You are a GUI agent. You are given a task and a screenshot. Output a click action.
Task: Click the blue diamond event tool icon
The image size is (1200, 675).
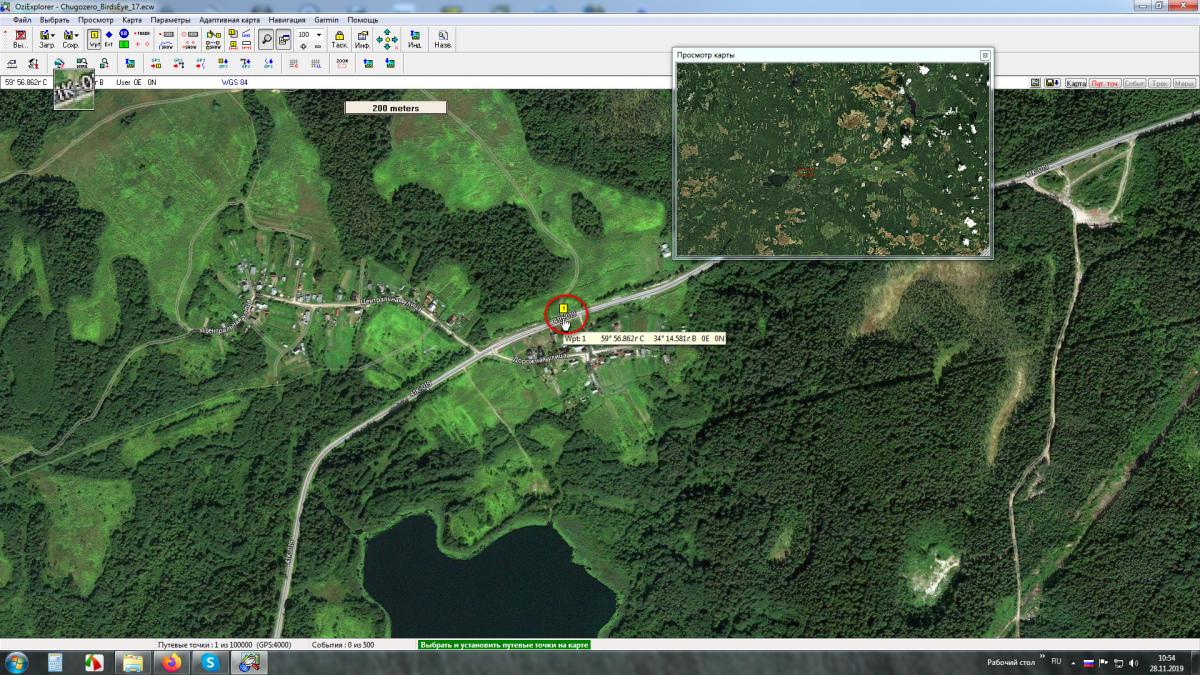point(109,34)
